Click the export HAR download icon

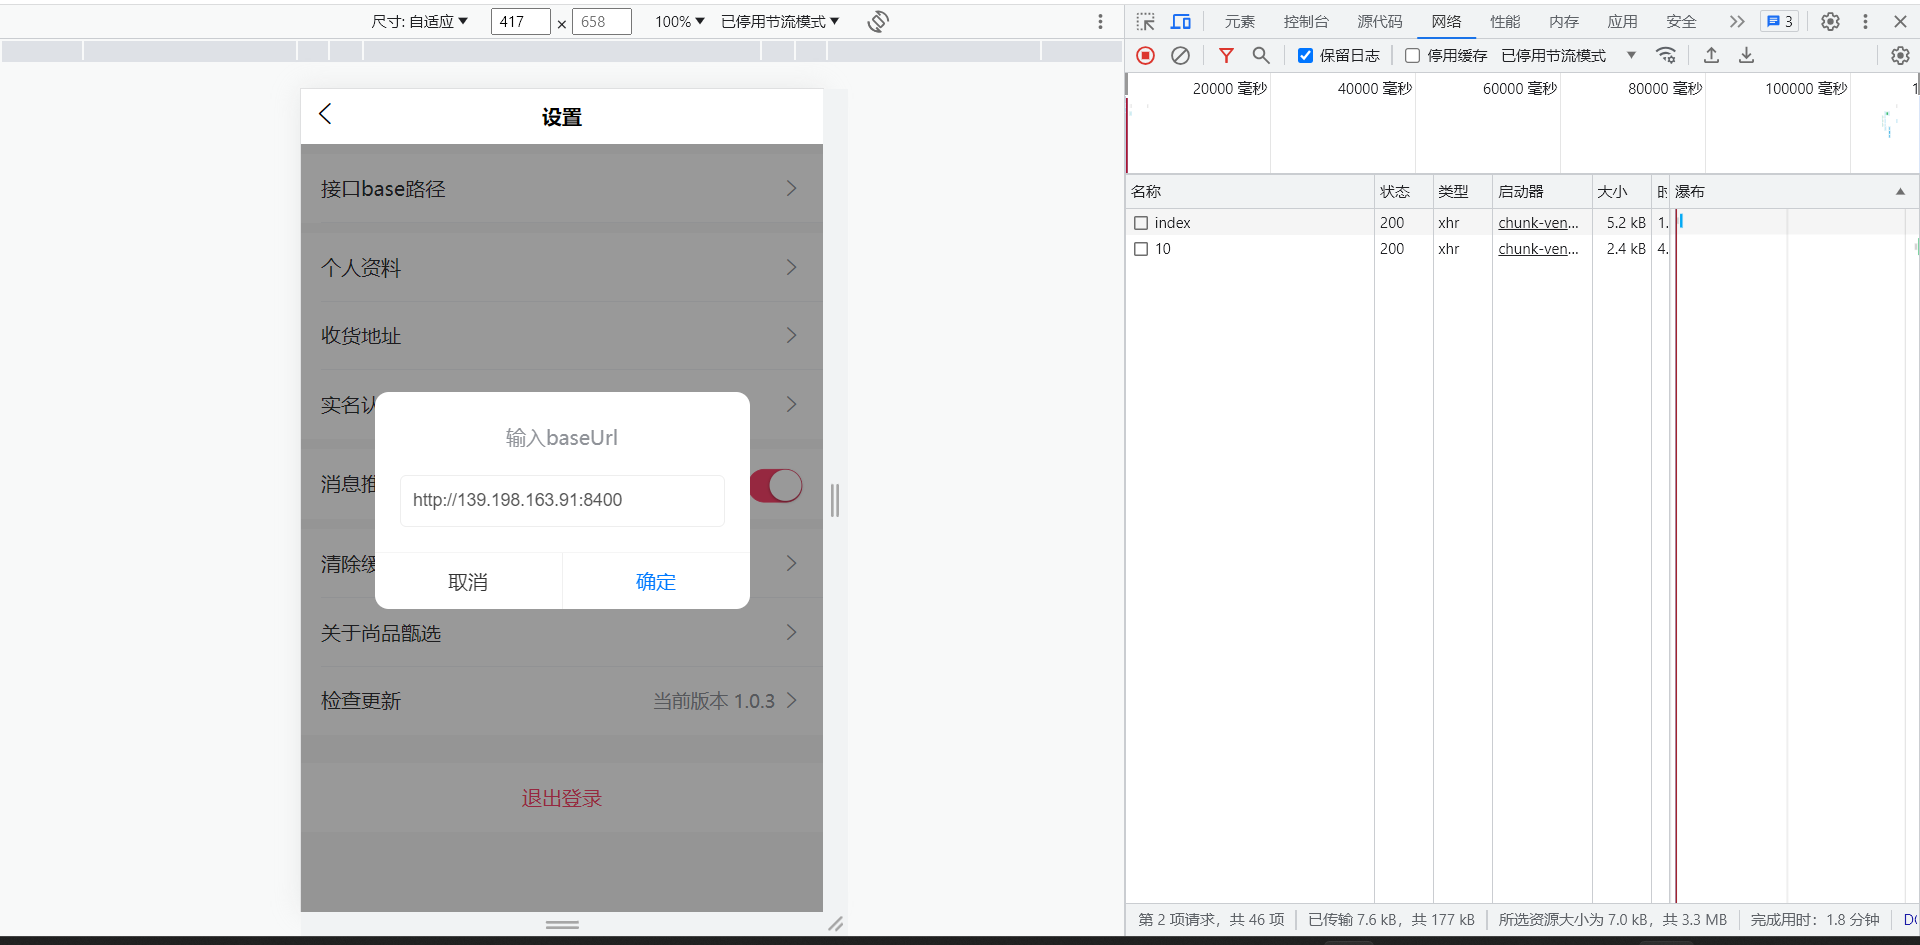1746,56
